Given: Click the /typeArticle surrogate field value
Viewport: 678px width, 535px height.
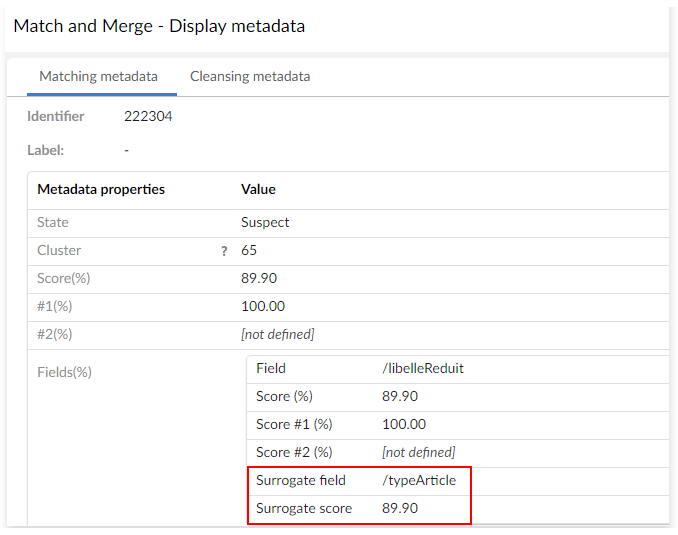Looking at the screenshot, I should tap(419, 480).
